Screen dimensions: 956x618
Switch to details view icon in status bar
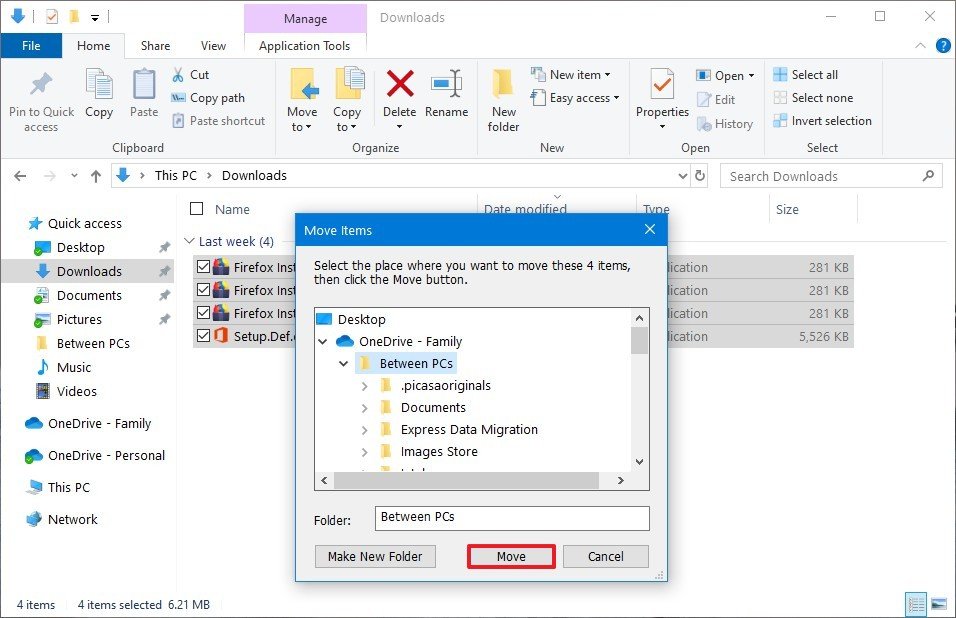point(916,605)
